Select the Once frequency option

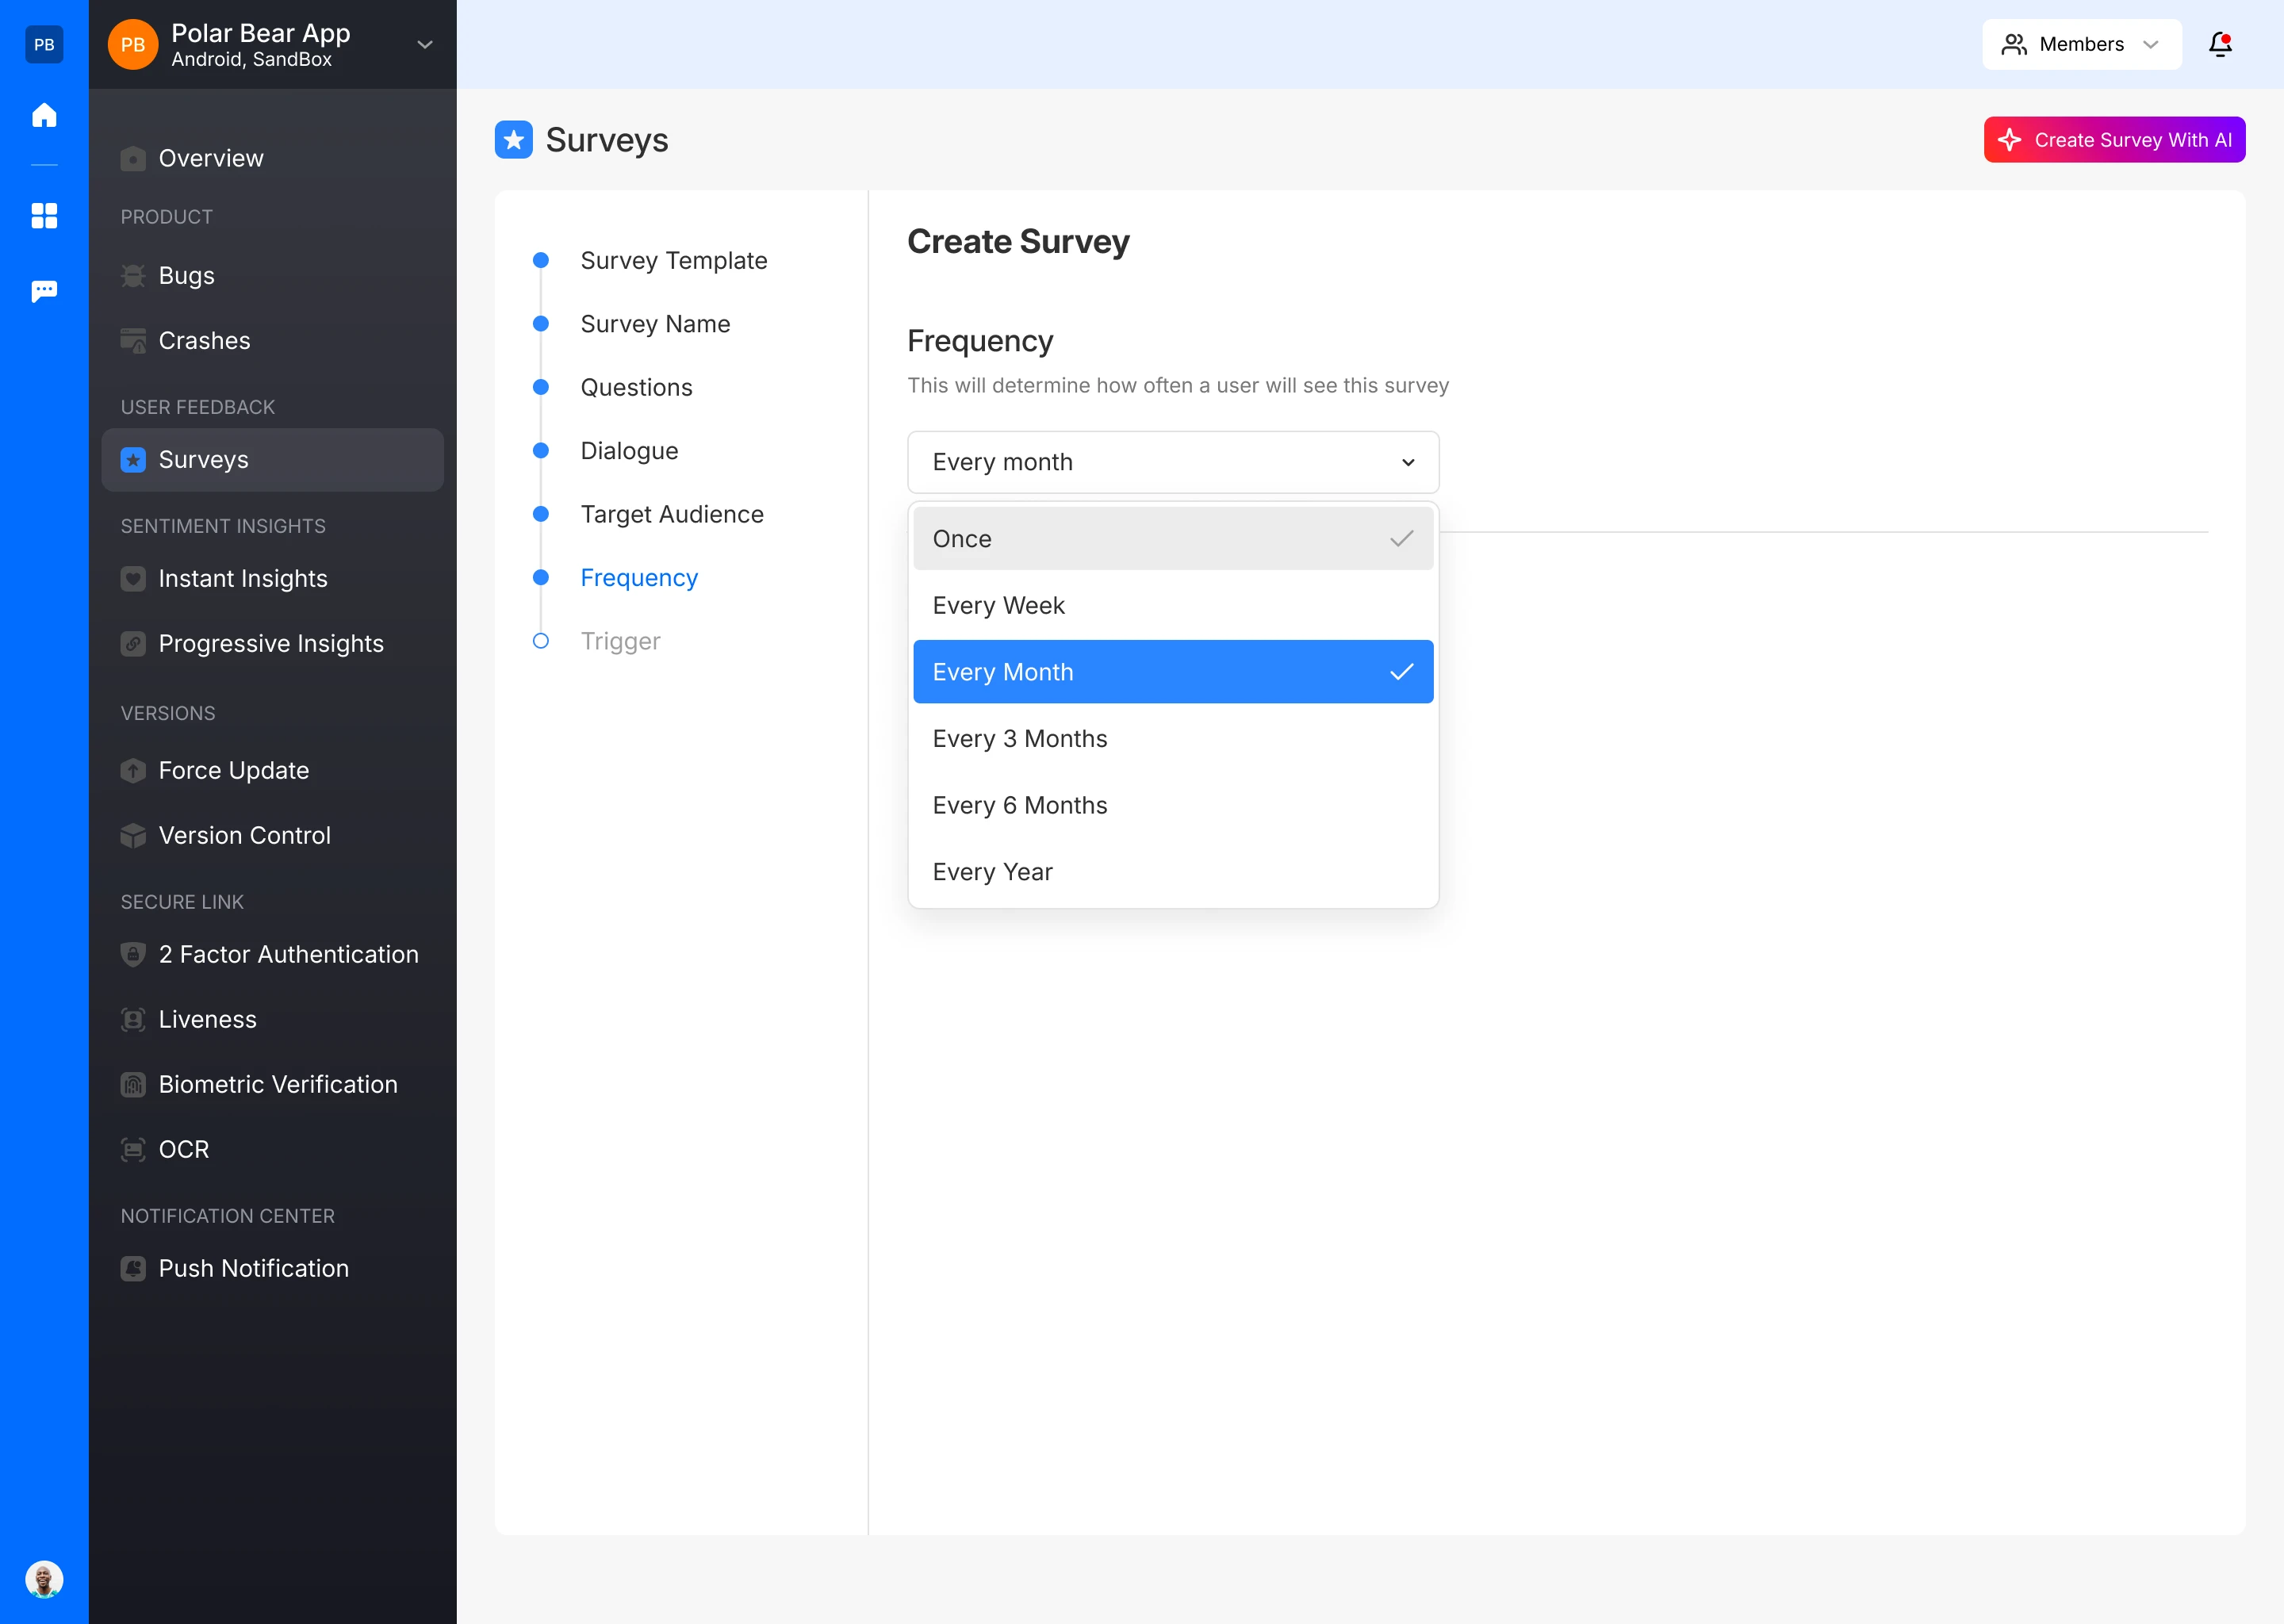(1172, 538)
